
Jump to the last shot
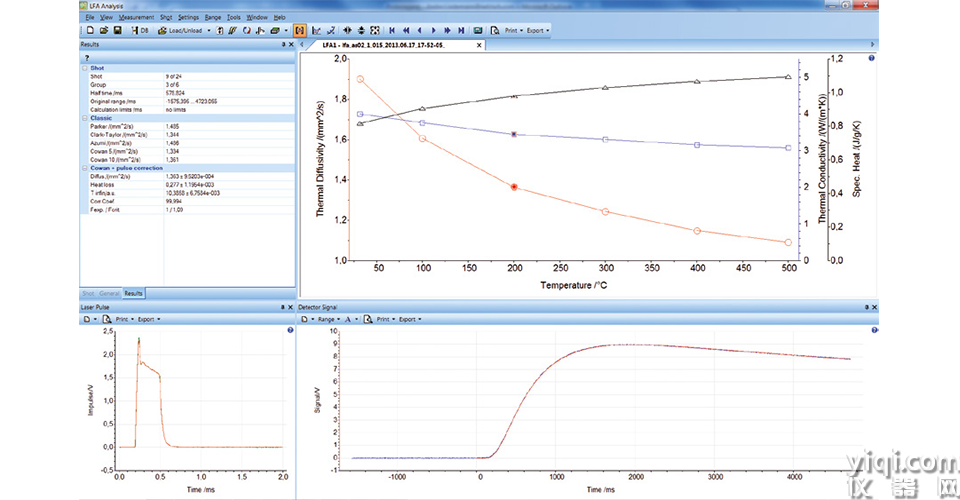click(x=461, y=30)
